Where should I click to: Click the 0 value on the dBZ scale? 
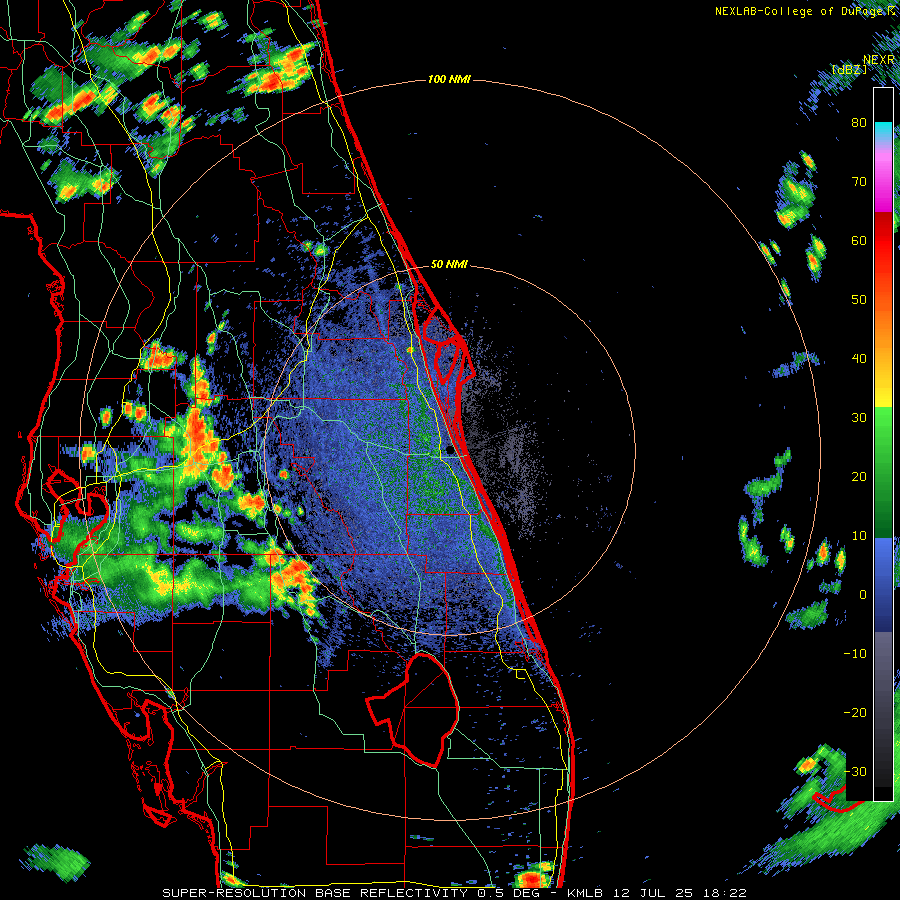(x=863, y=595)
